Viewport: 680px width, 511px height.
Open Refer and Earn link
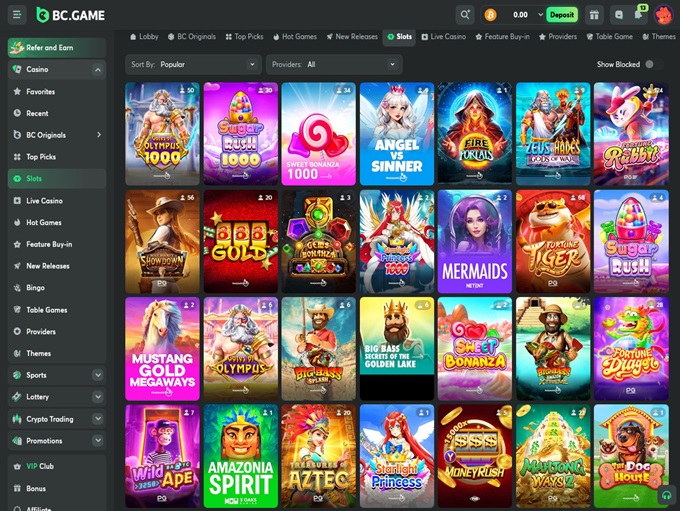pyautogui.click(x=56, y=47)
